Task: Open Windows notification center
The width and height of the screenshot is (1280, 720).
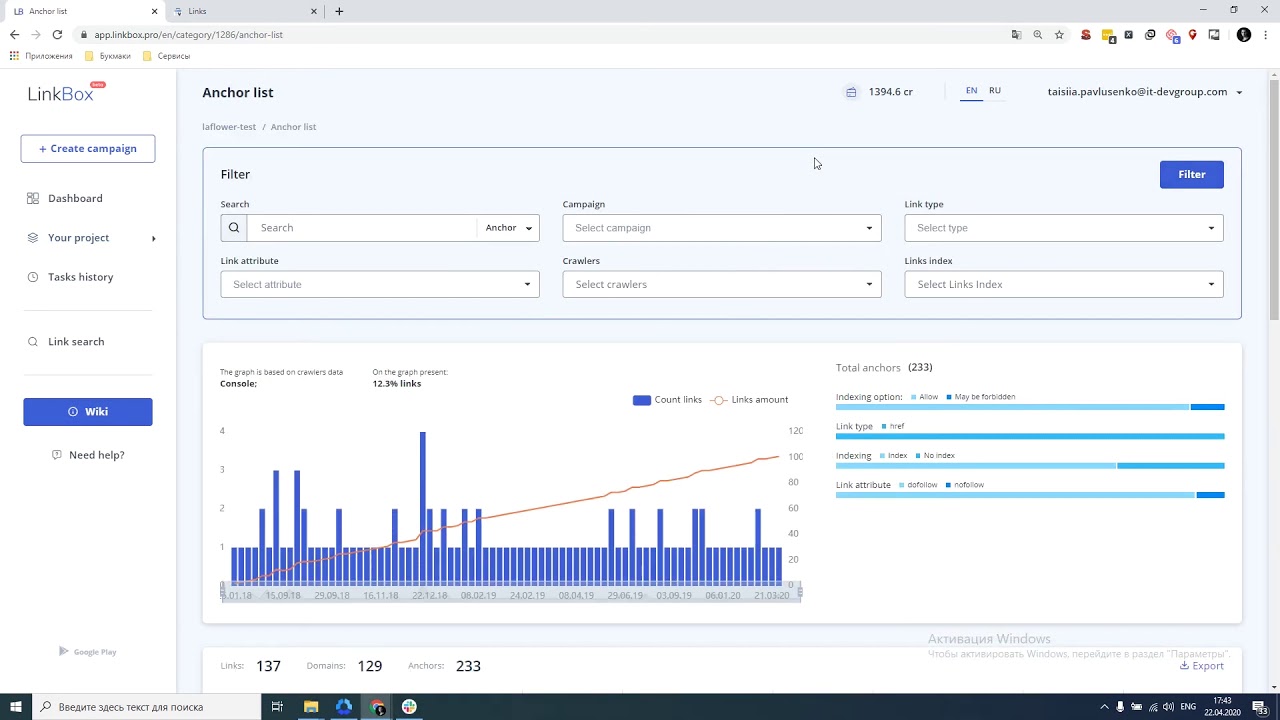Action: click(x=1261, y=707)
